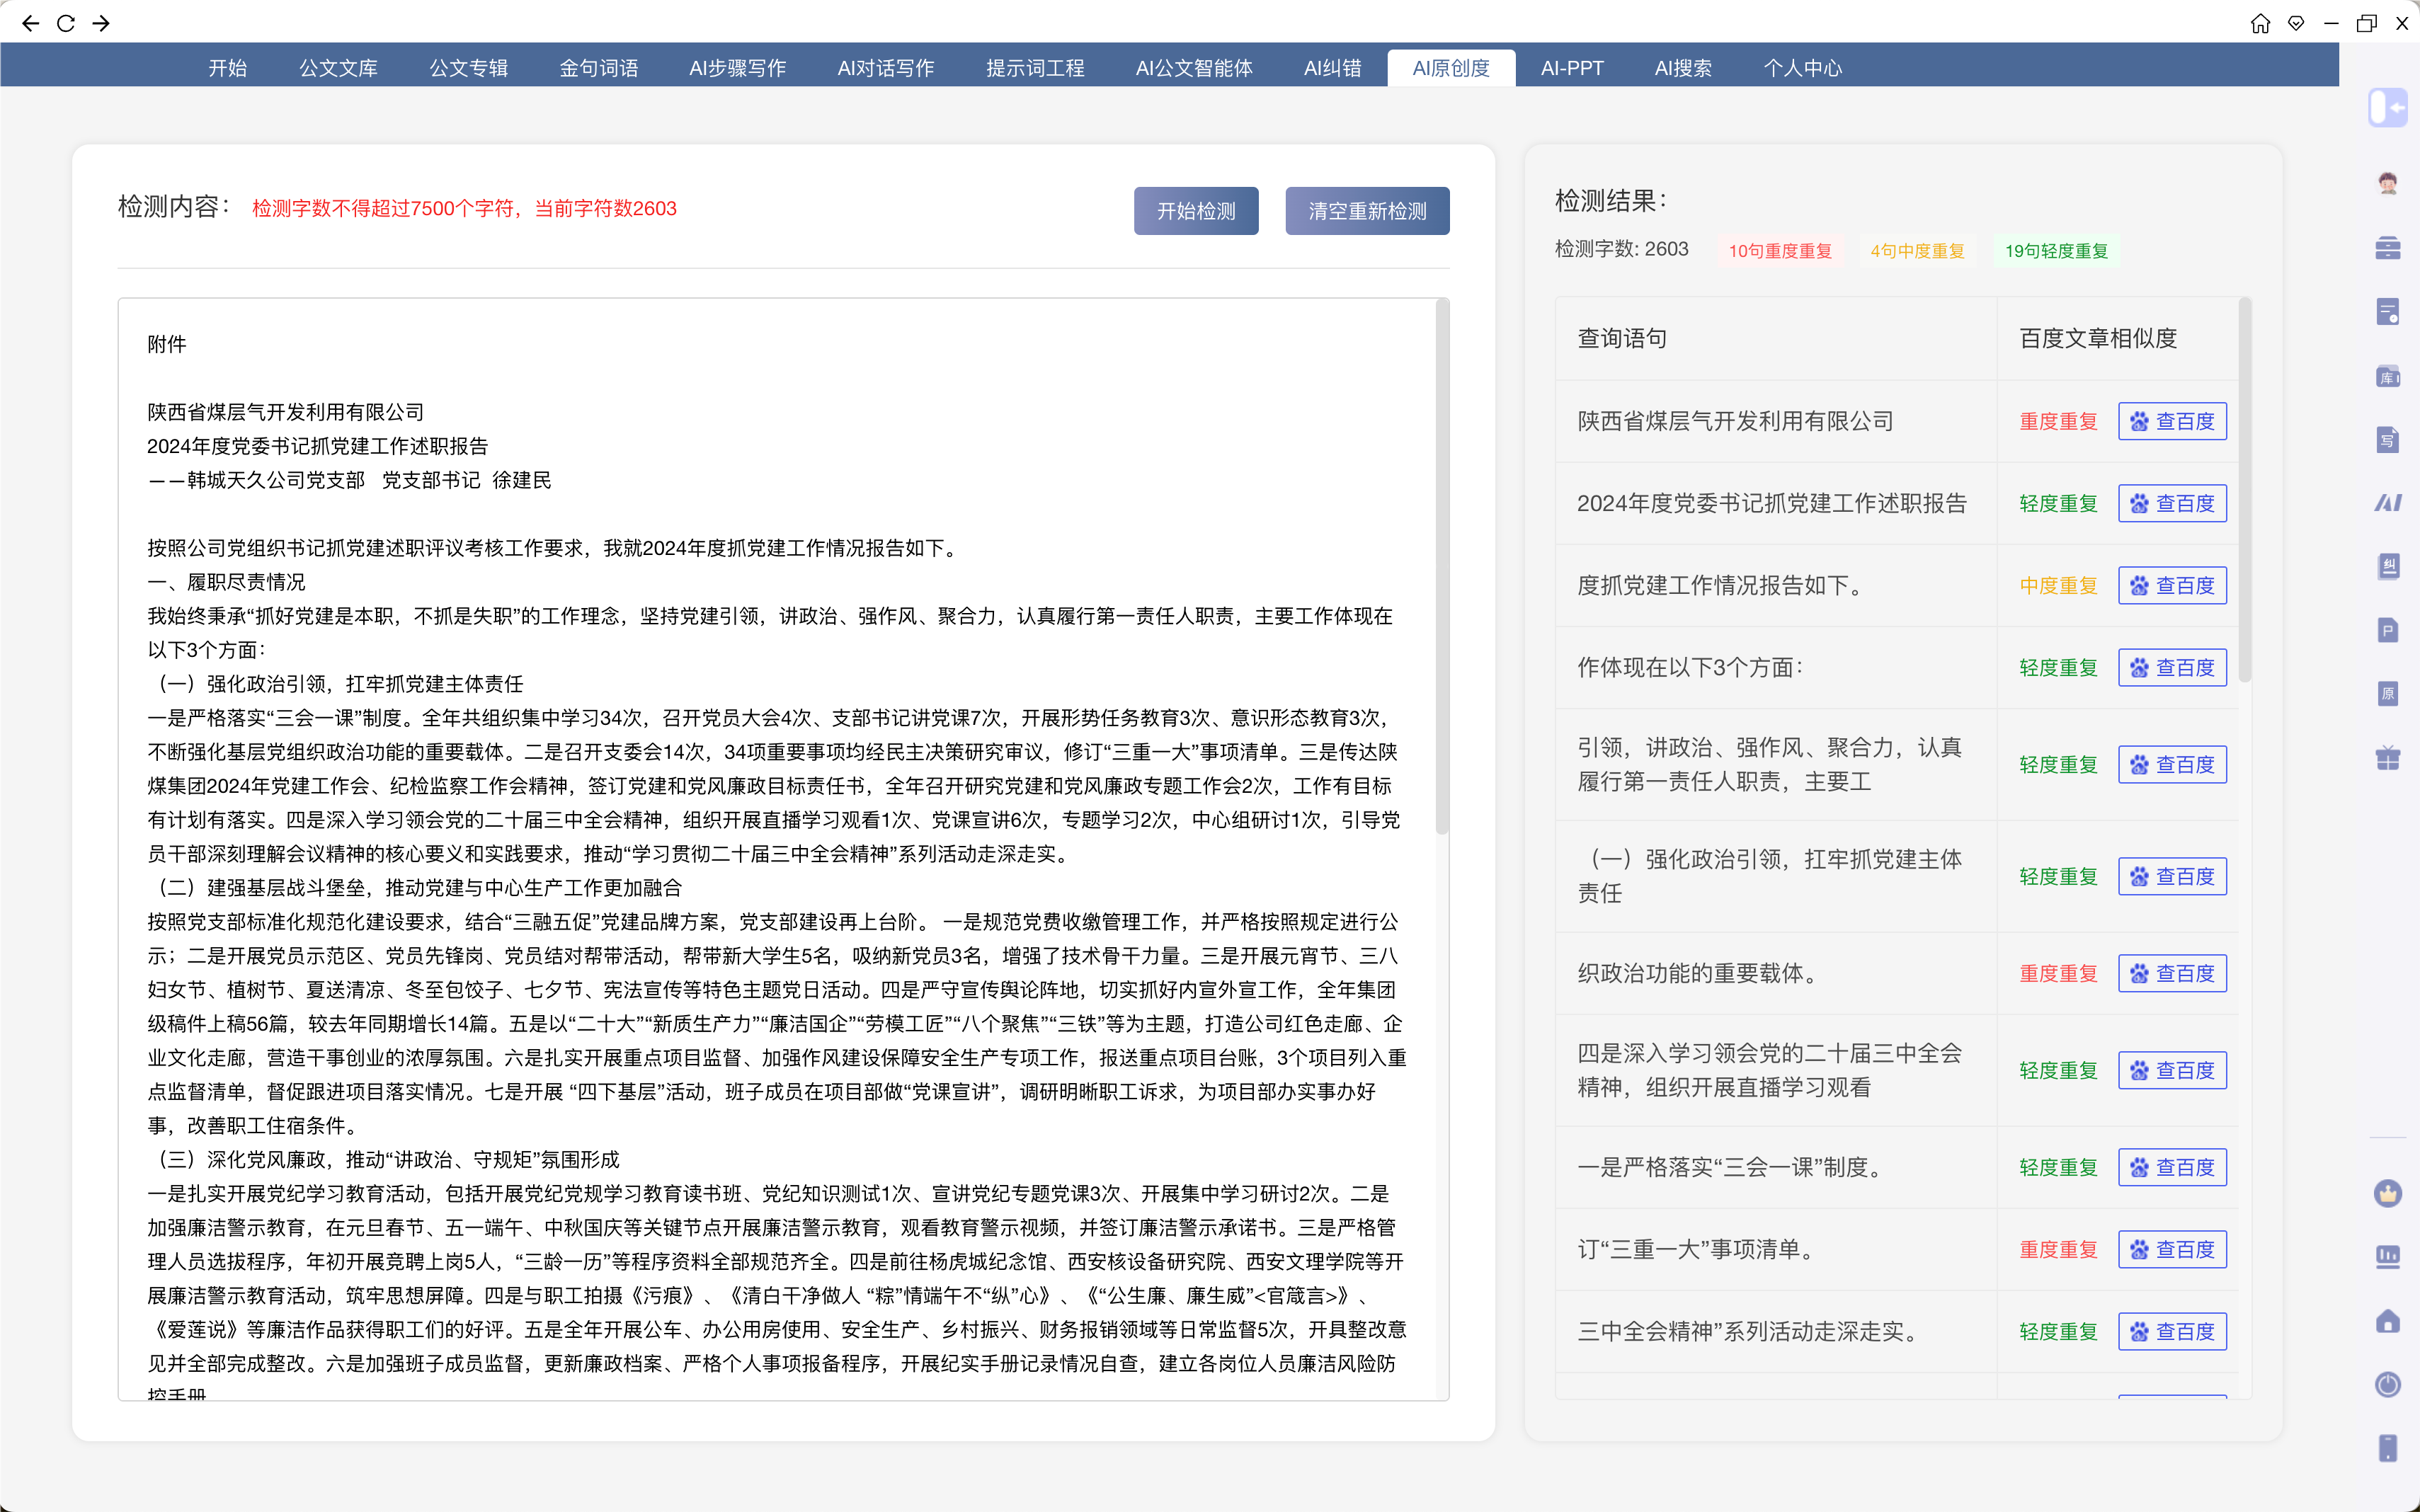Click the mobile phone icon in sidebar

point(2387,1448)
